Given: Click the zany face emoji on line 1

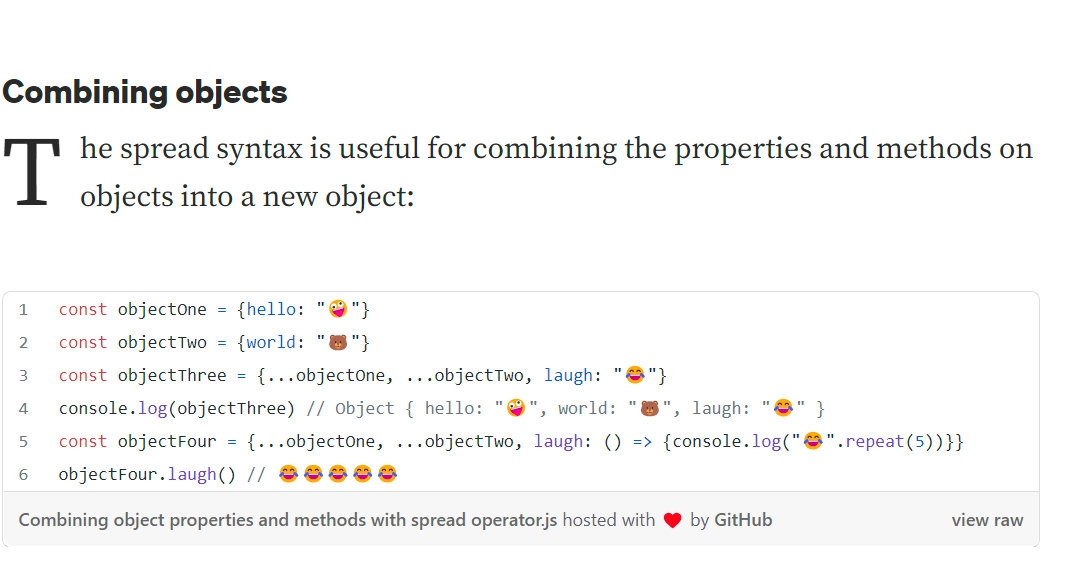Looking at the screenshot, I should point(338,309).
